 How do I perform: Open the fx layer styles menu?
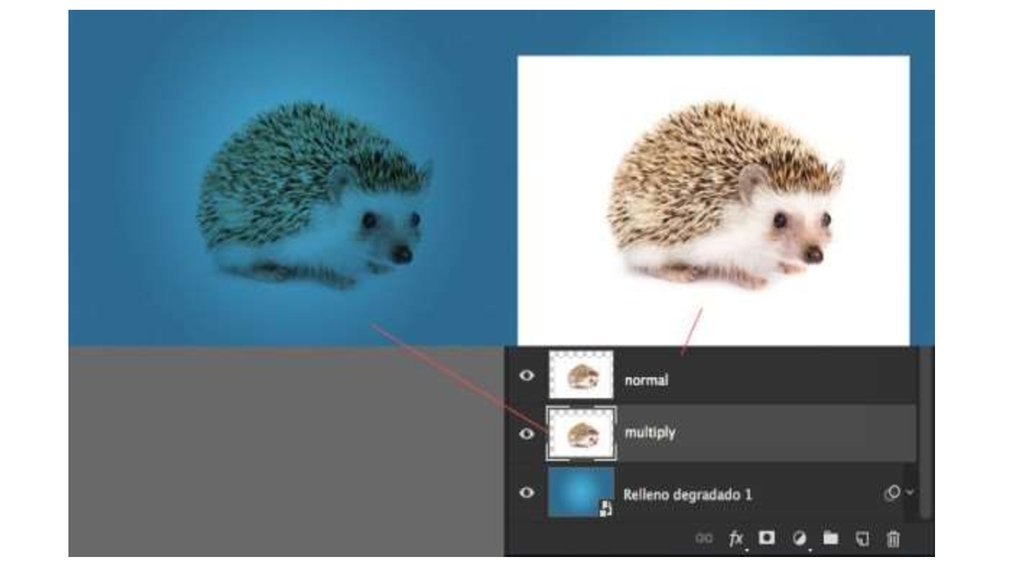736,539
